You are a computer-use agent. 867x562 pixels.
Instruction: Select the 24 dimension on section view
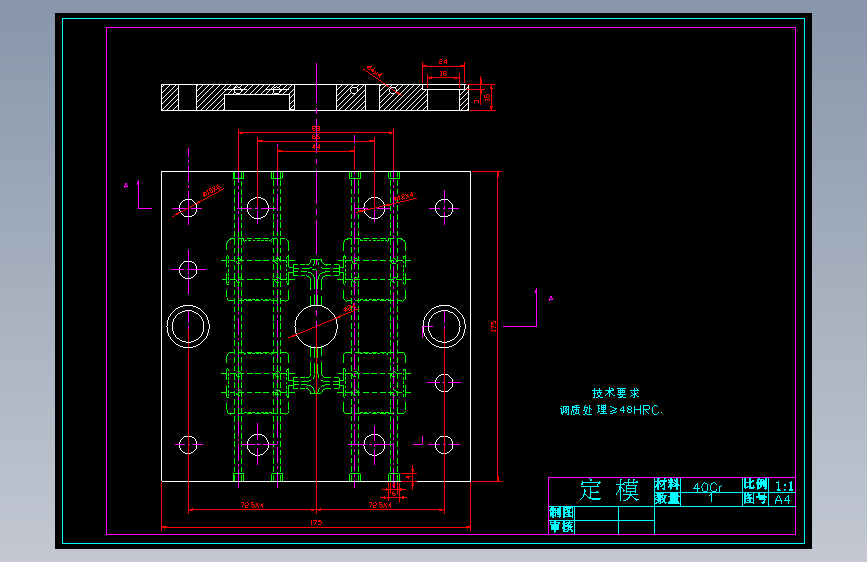pos(443,61)
